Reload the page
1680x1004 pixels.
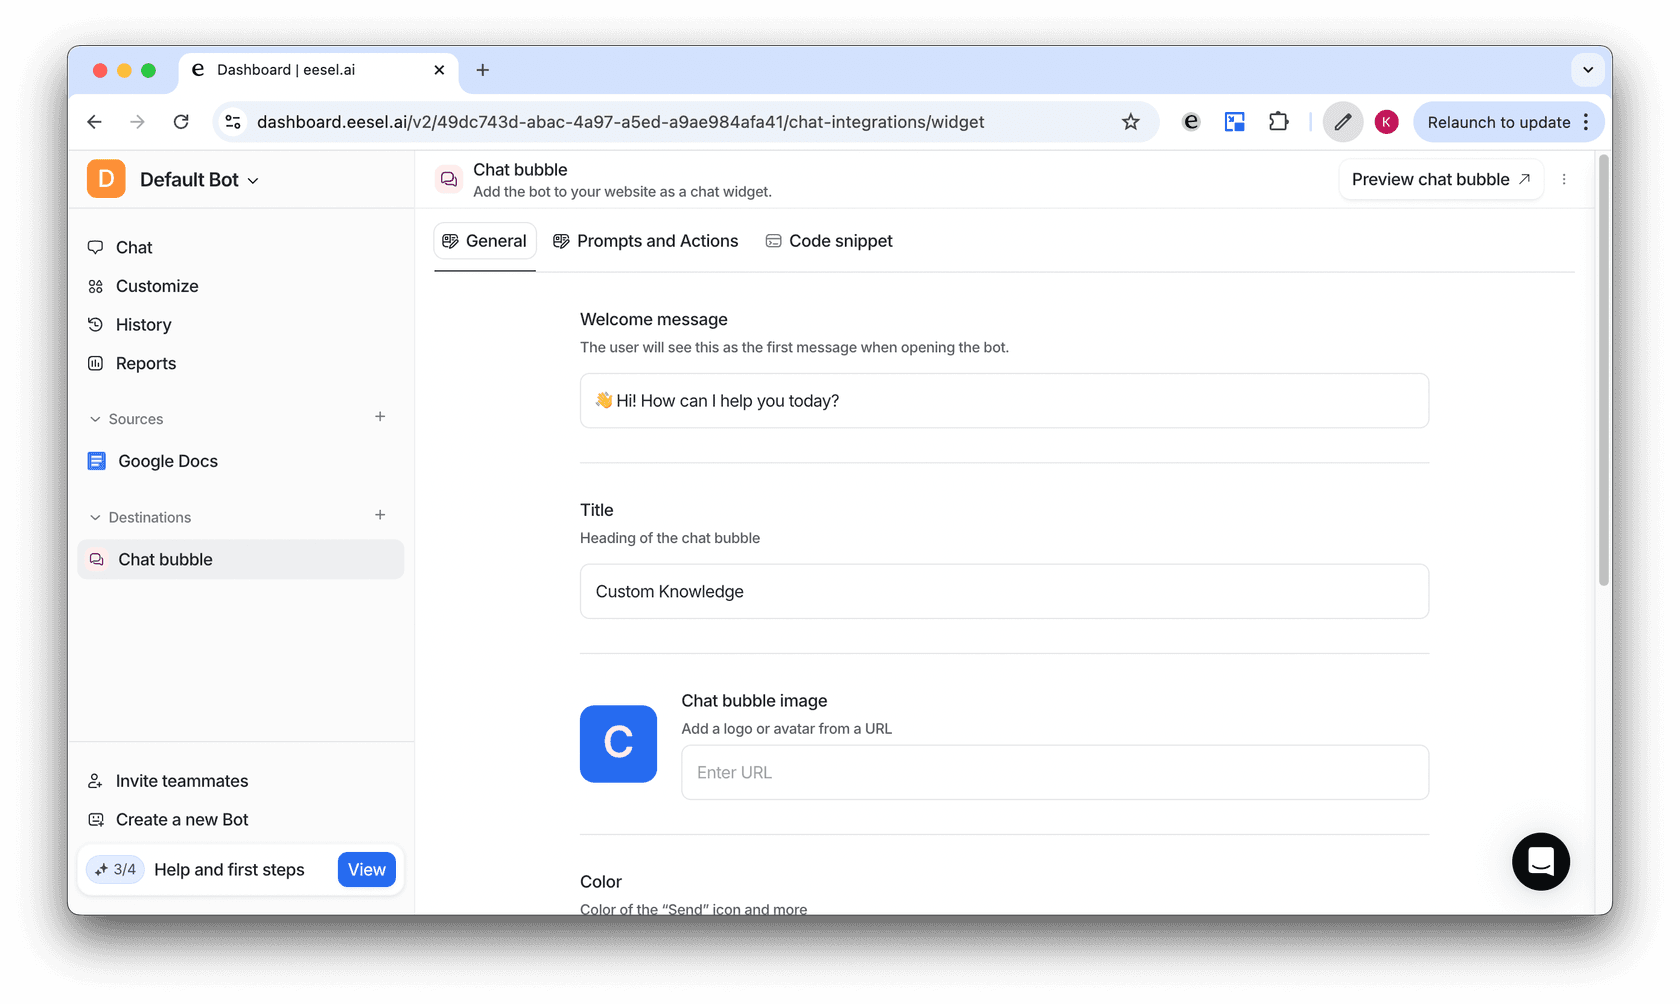[x=181, y=122]
